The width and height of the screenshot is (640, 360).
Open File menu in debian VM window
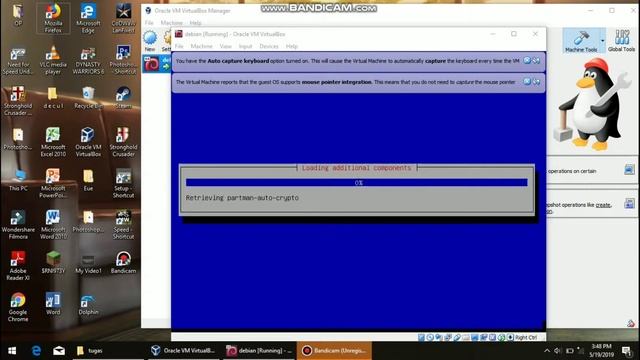tap(179, 46)
